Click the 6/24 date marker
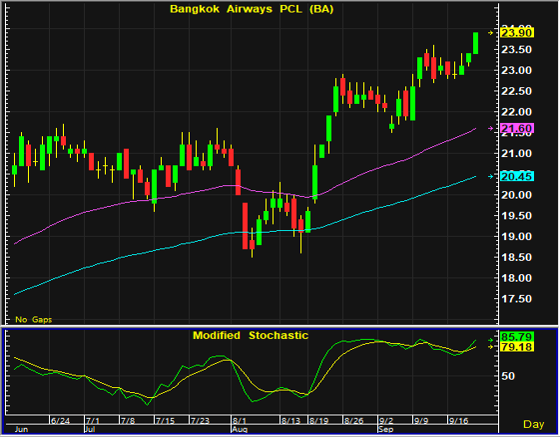560x437 pixels. (60, 421)
